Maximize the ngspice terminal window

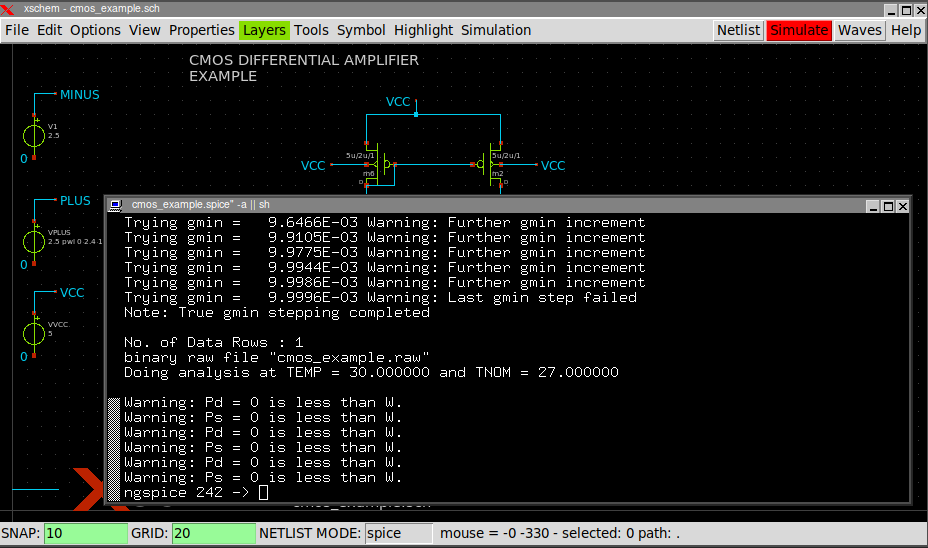click(888, 205)
